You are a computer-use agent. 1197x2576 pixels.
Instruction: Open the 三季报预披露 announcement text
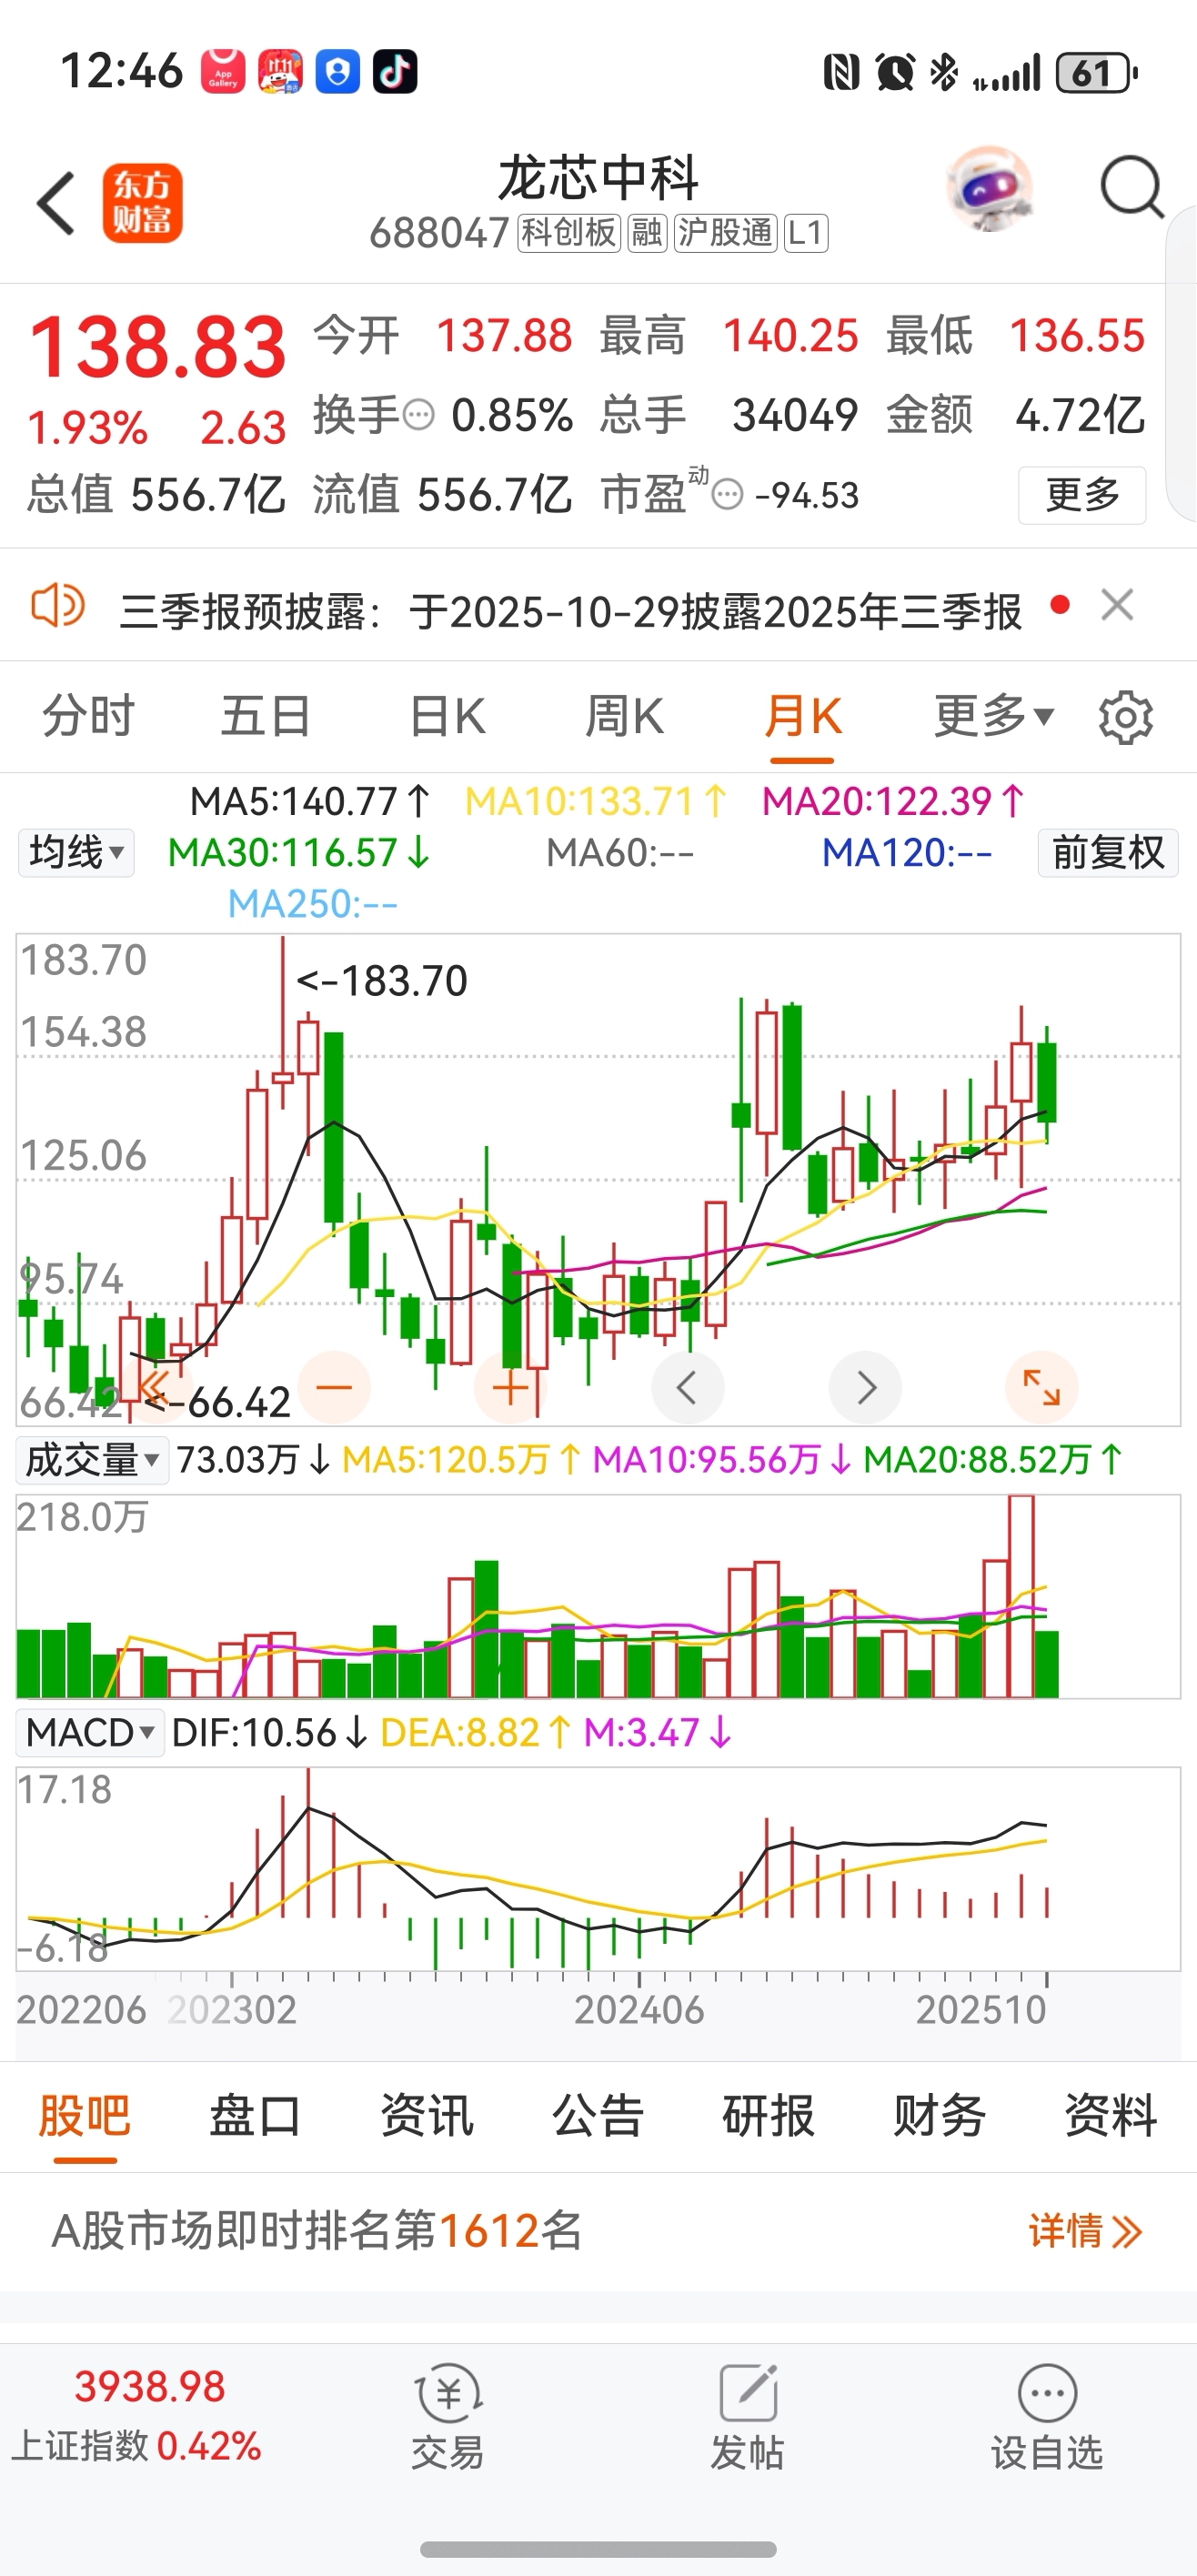[571, 610]
